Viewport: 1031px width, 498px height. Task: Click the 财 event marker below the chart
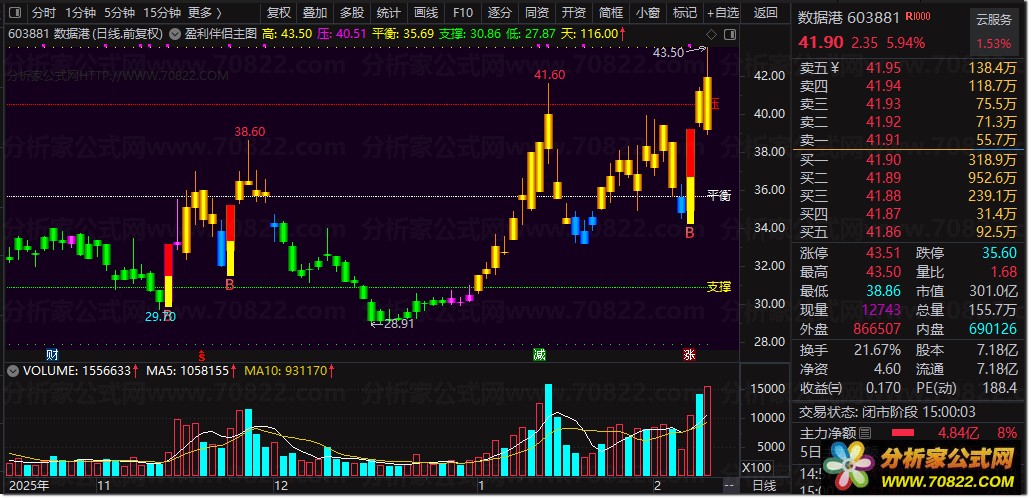[x=52, y=355]
